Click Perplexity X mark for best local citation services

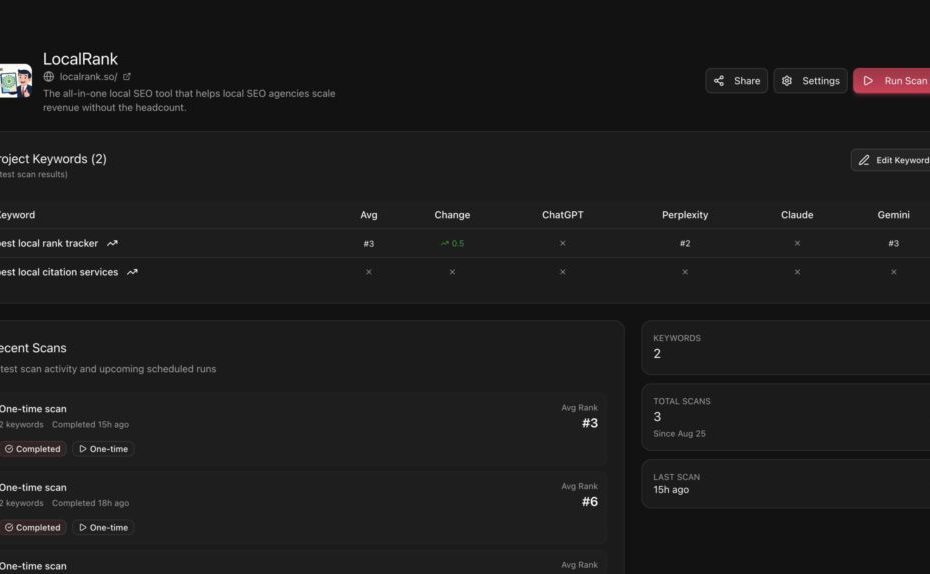tap(684, 272)
